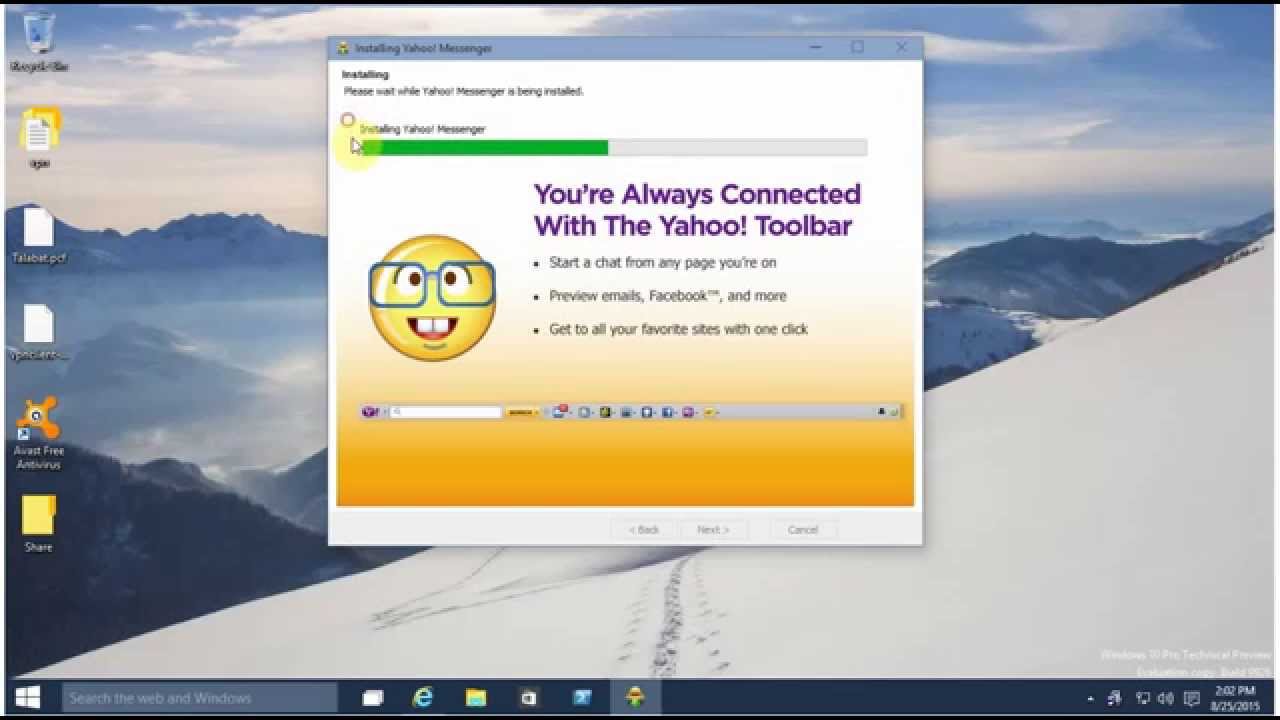Screen dimensions: 1280x720
Task: Show hidden system tray icons
Action: [x=1091, y=698]
